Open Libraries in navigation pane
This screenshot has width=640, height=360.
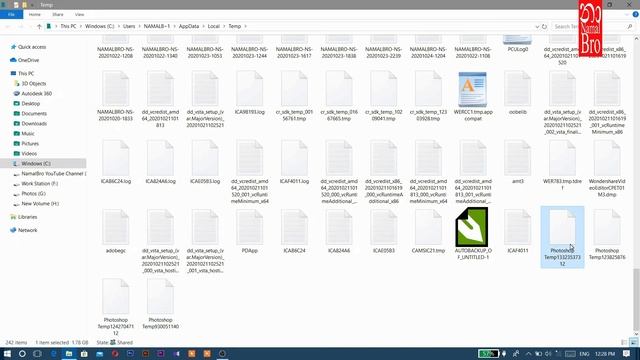click(27, 217)
